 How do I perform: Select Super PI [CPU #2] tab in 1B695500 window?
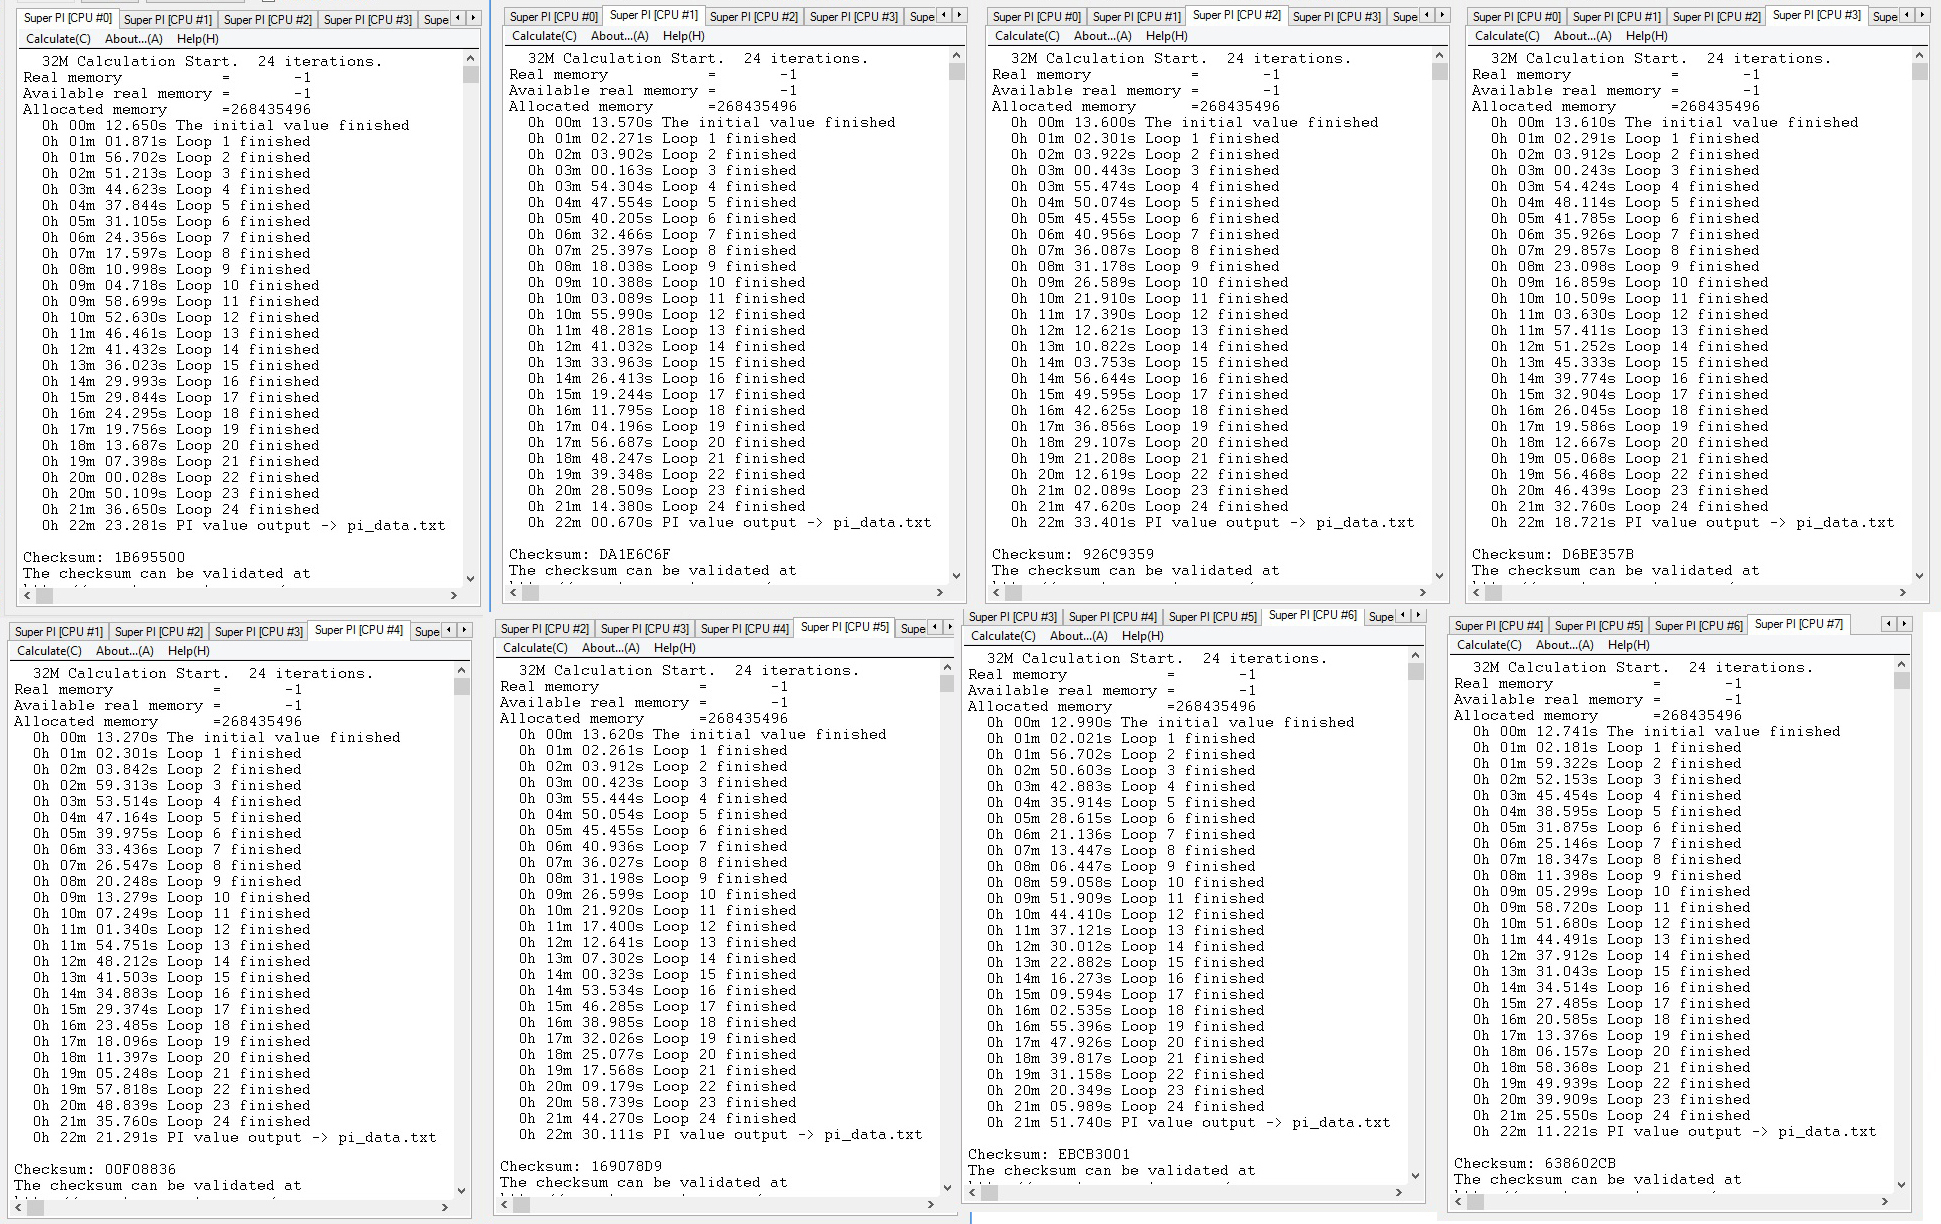click(x=267, y=20)
